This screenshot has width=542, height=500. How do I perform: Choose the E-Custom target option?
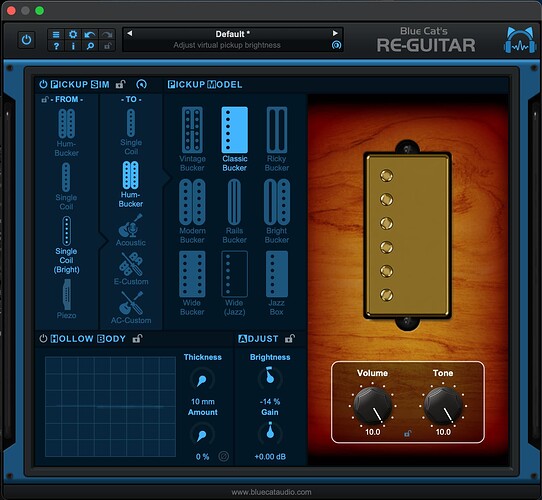click(x=131, y=268)
